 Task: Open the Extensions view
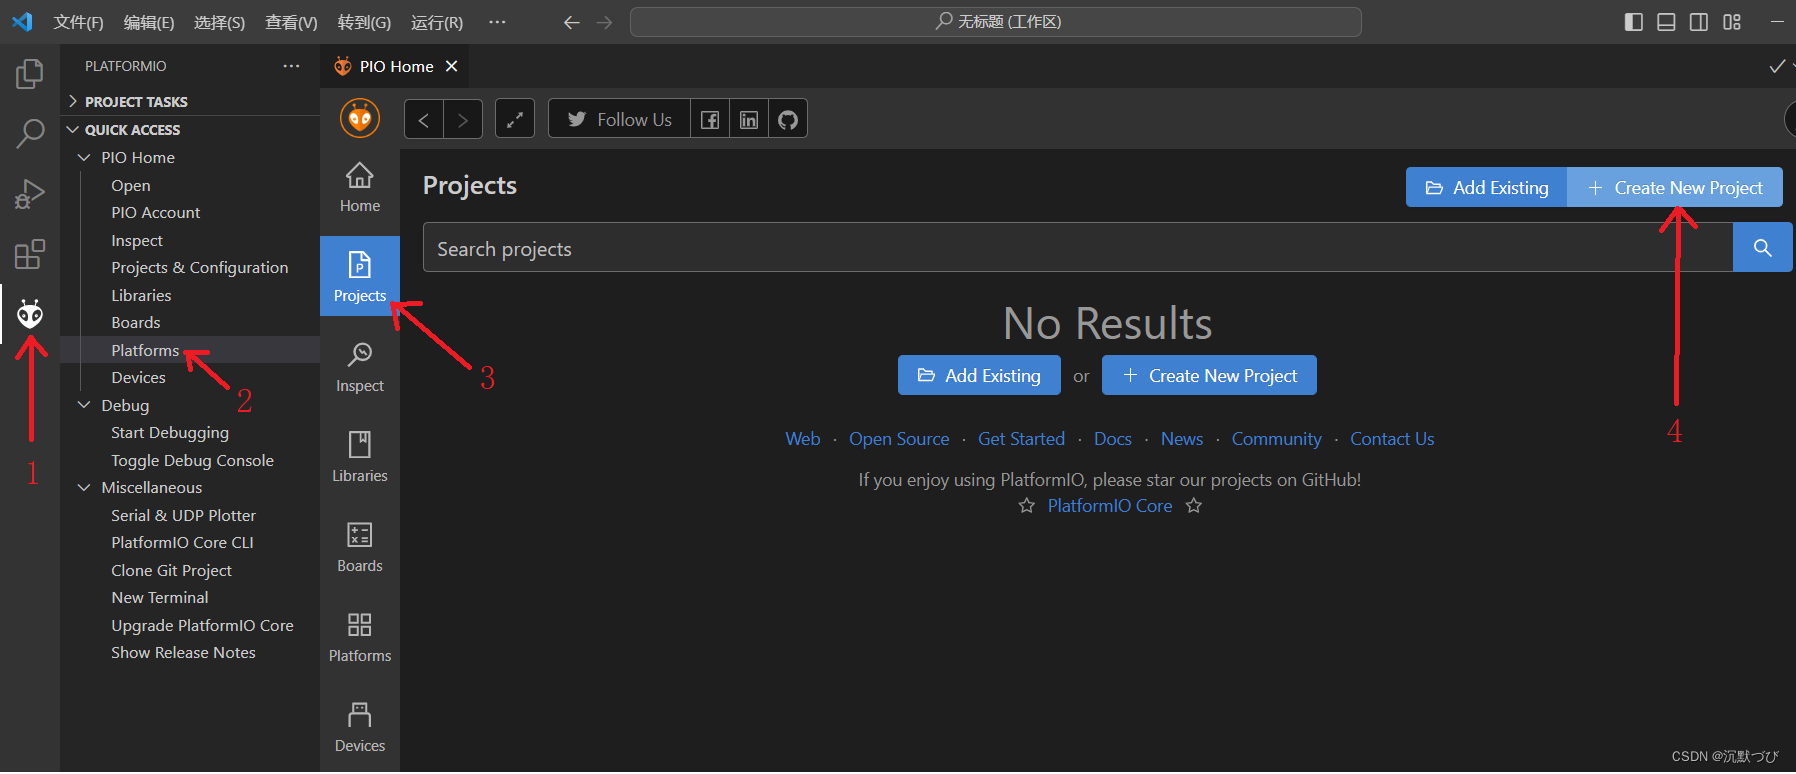(30, 254)
